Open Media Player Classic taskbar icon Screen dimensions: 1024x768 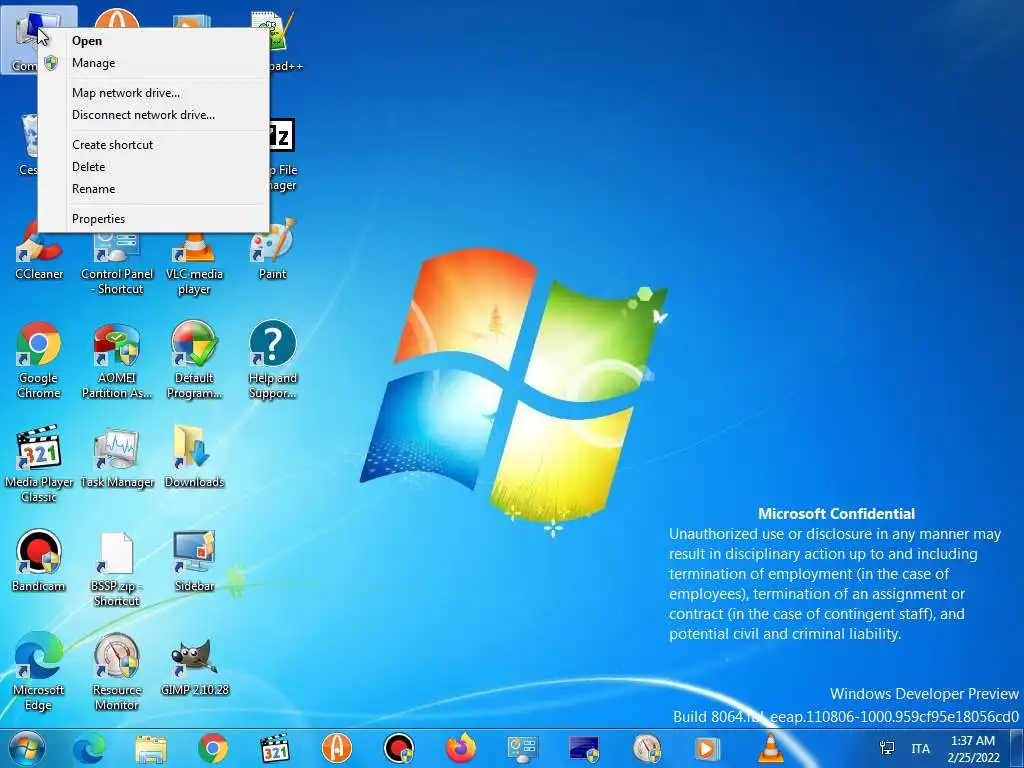275,748
